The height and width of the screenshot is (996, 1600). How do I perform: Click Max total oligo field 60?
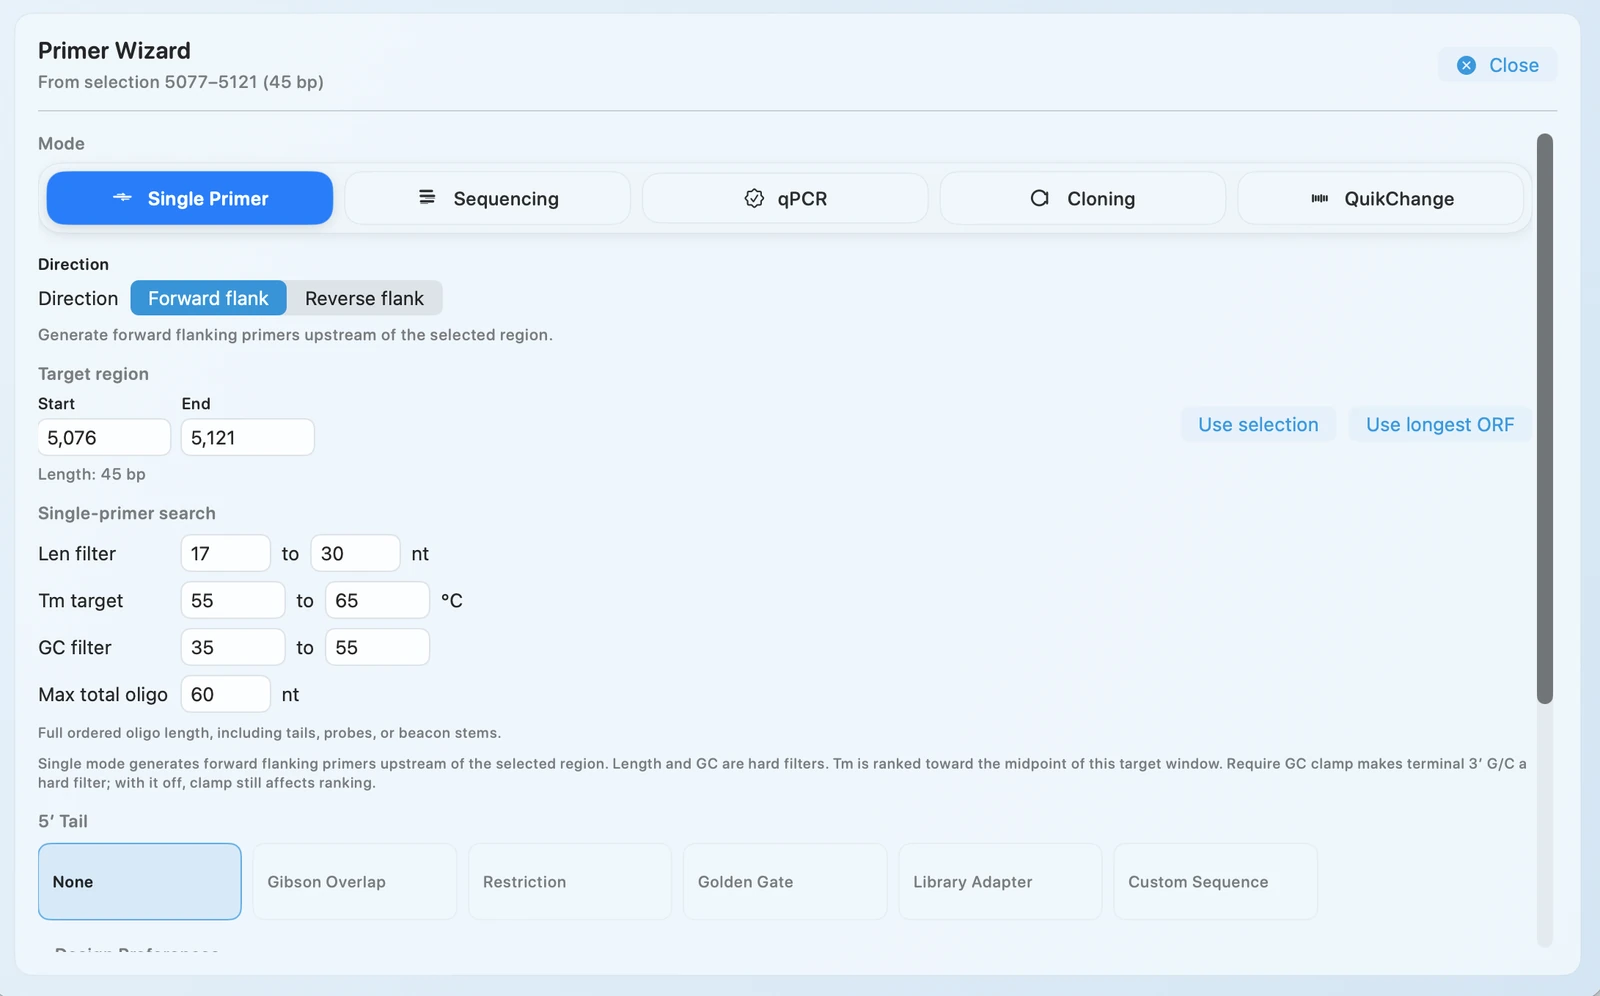(225, 694)
